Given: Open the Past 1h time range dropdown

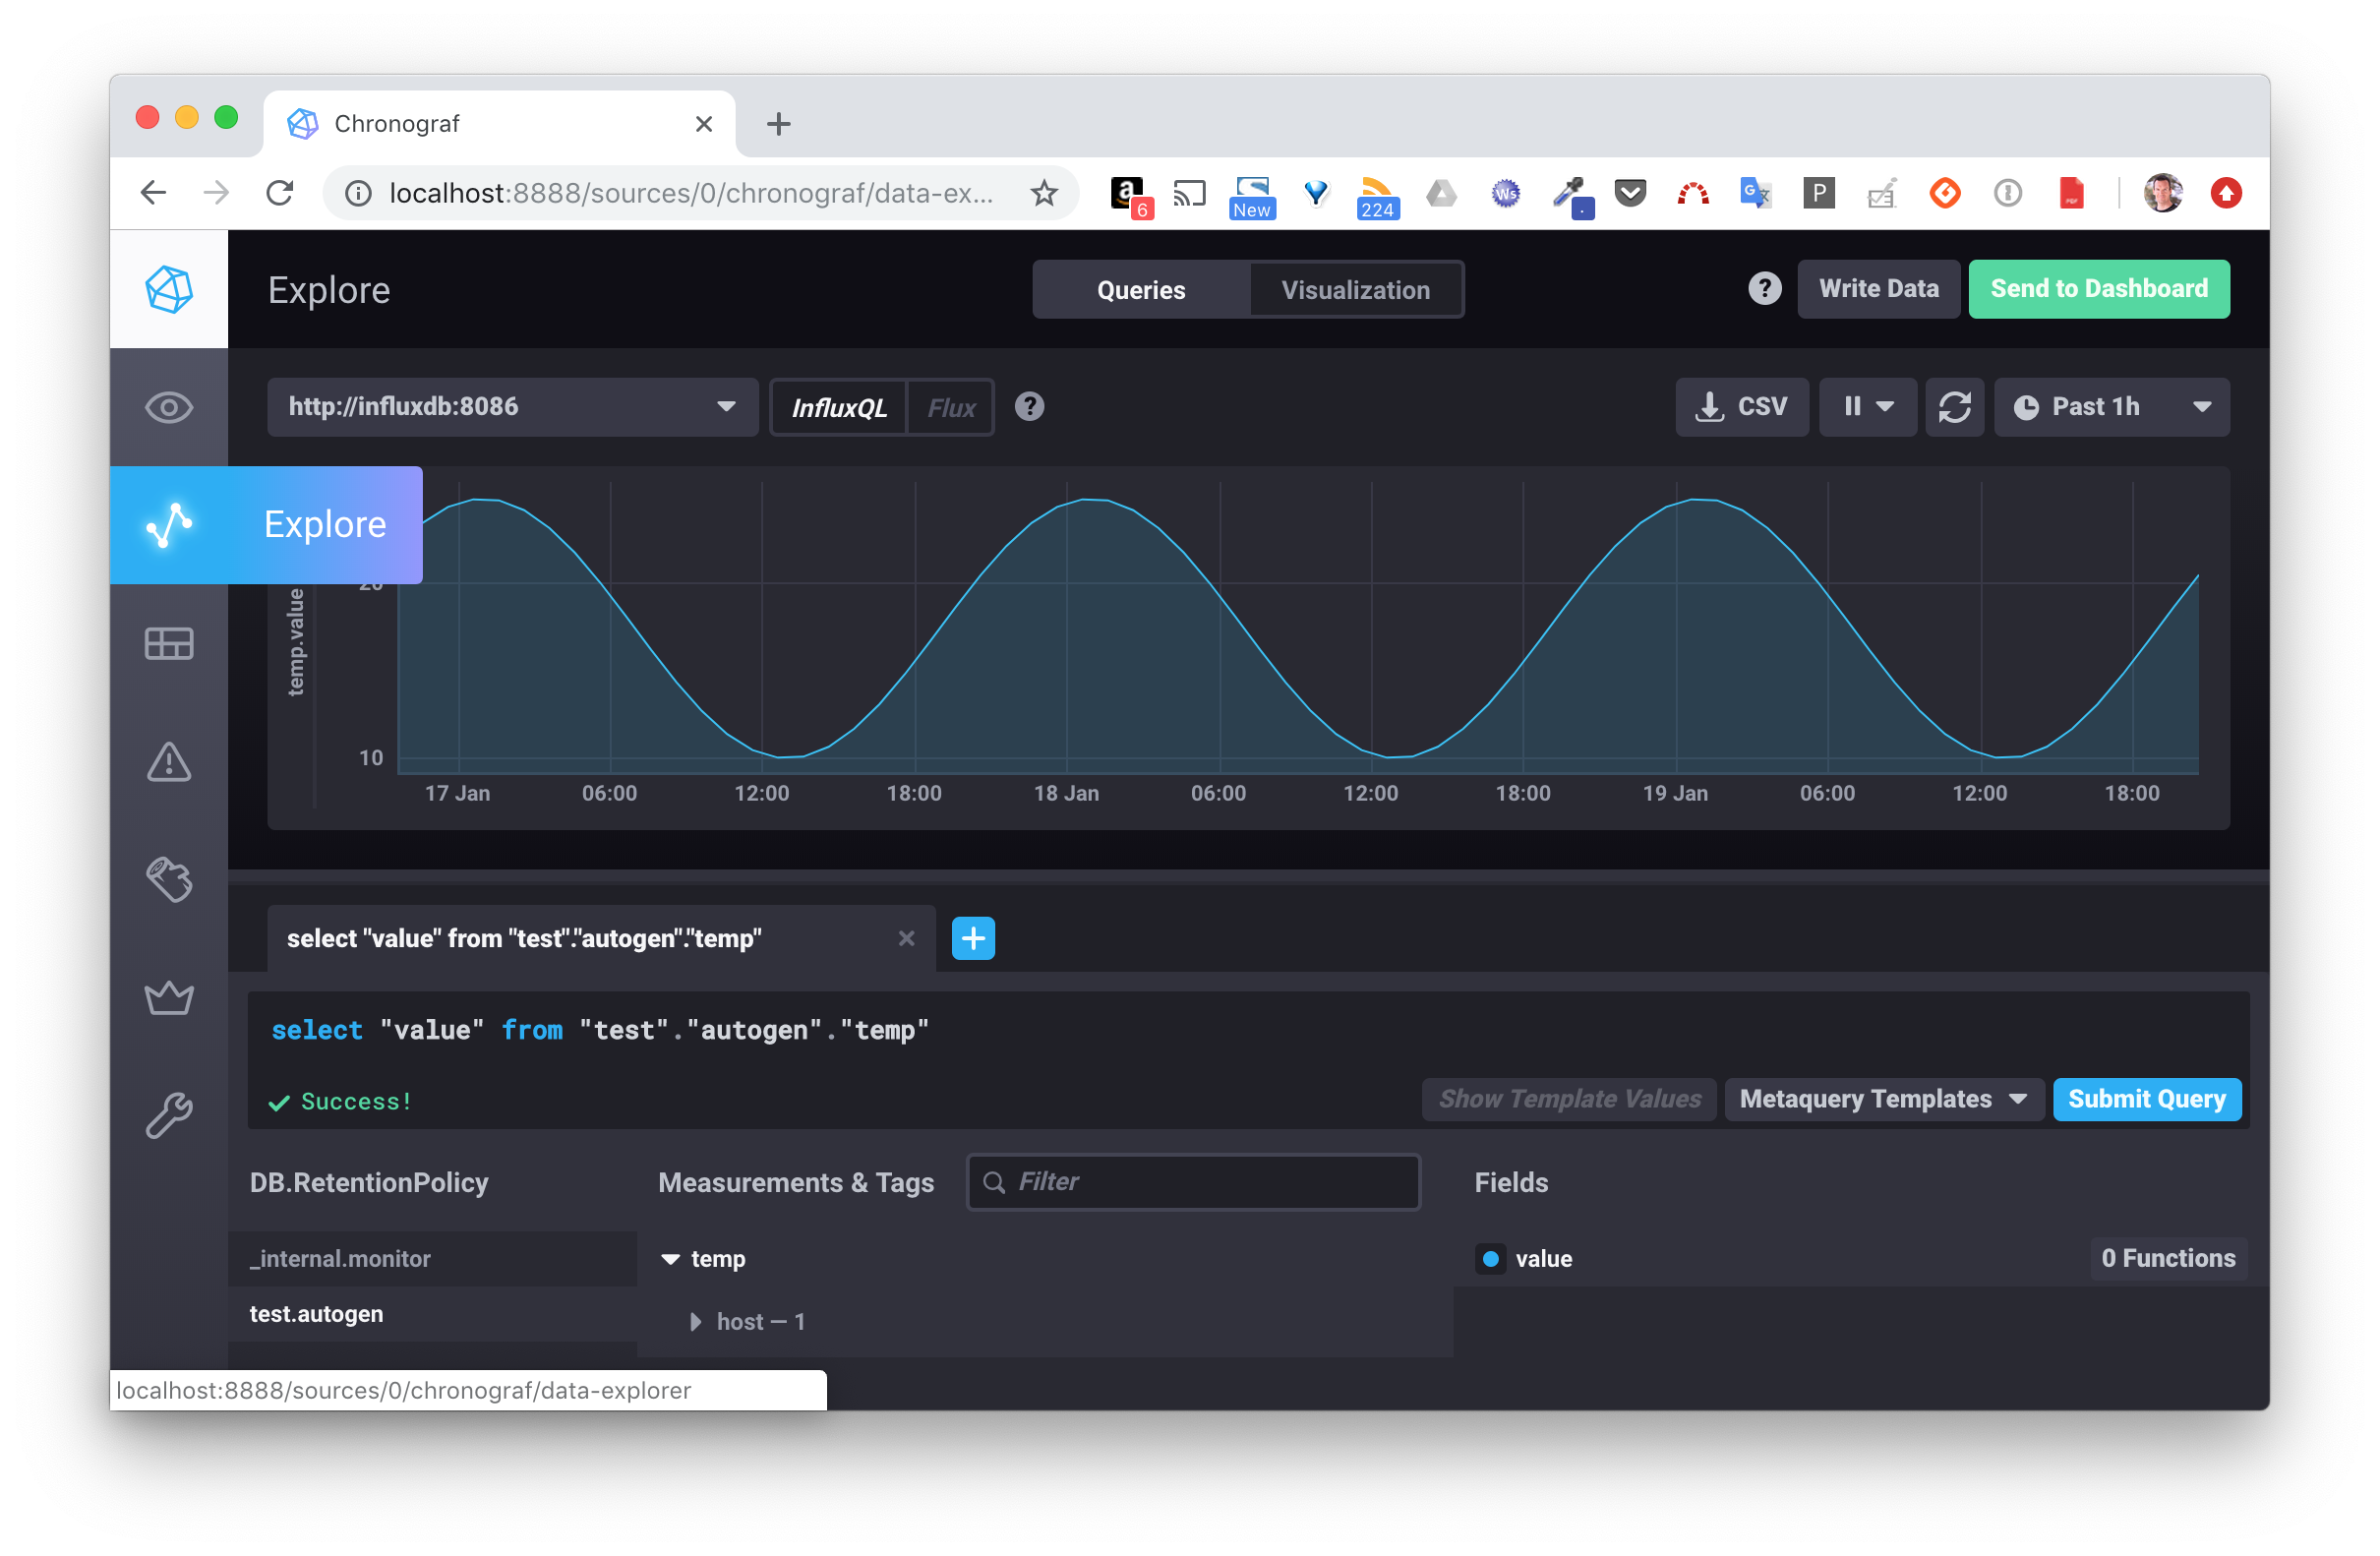Looking at the screenshot, I should click(x=2112, y=407).
